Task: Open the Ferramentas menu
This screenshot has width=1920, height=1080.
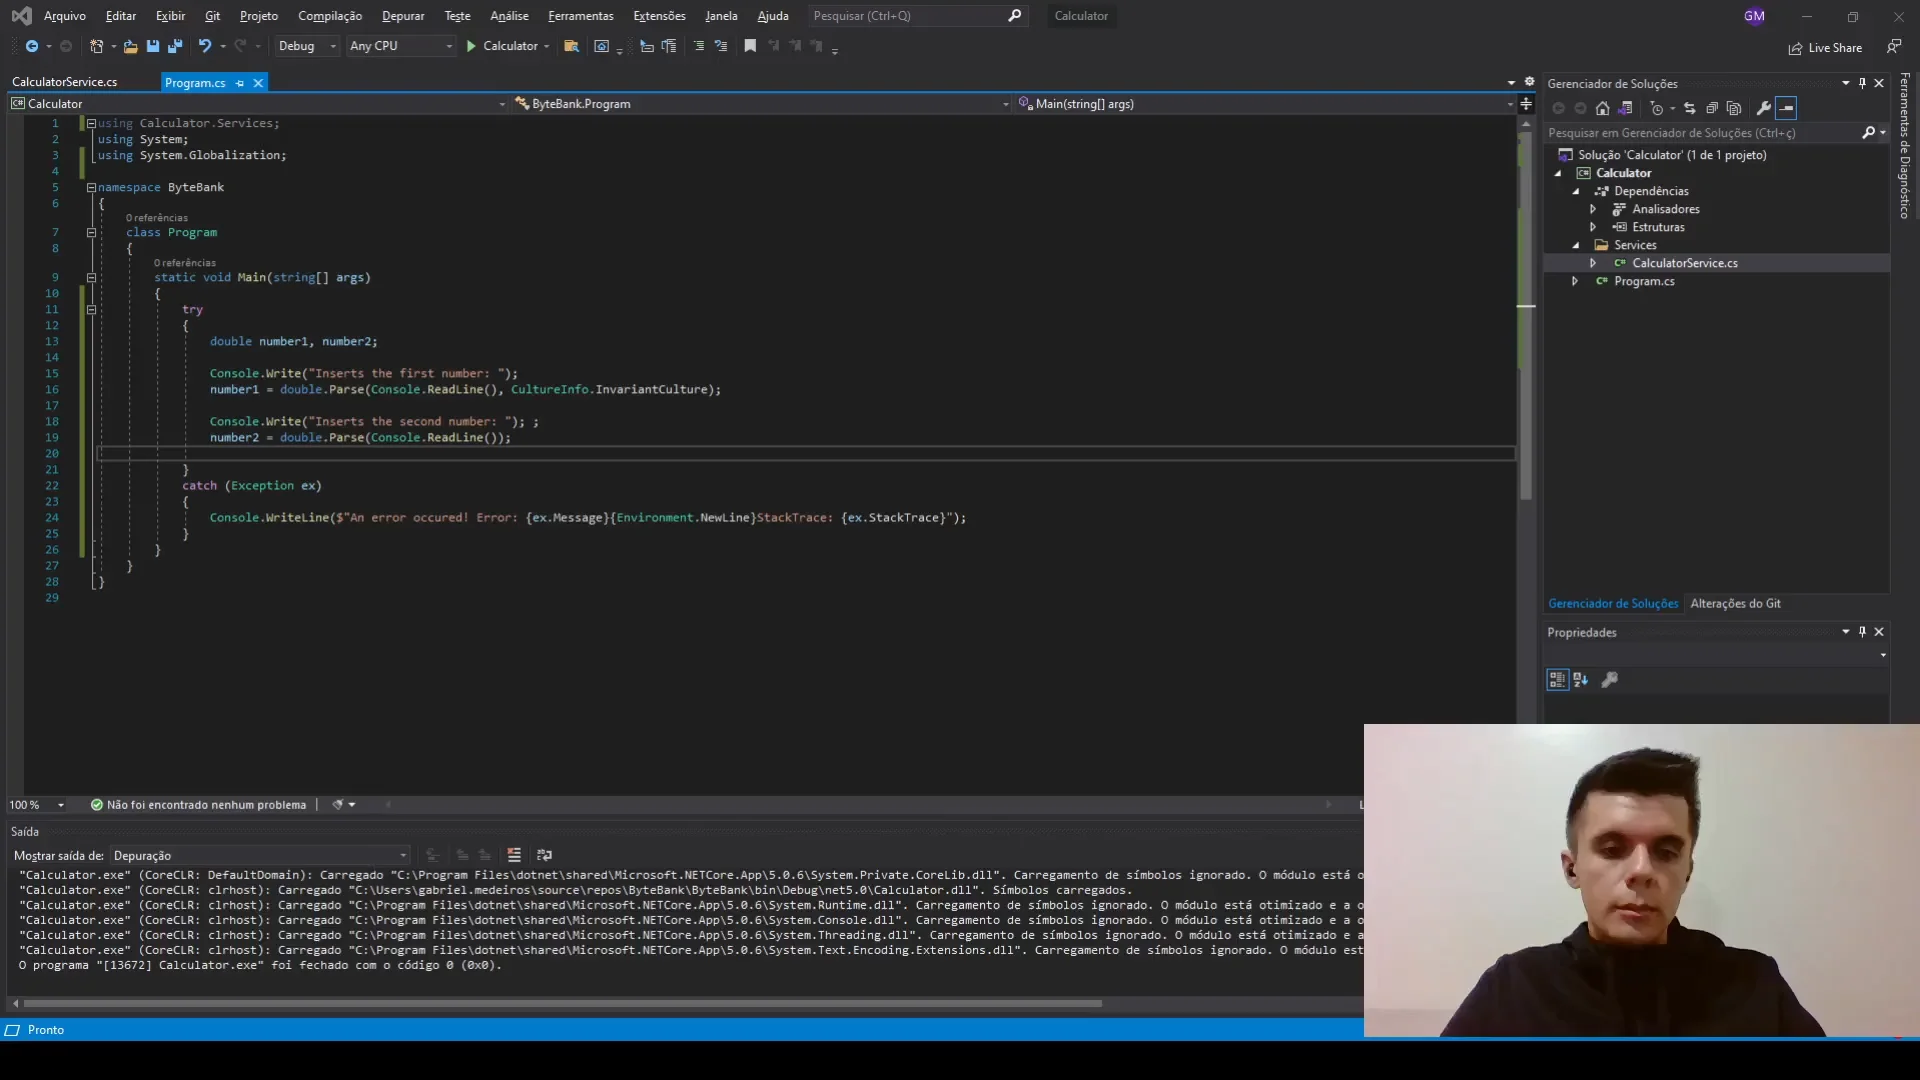Action: click(581, 16)
